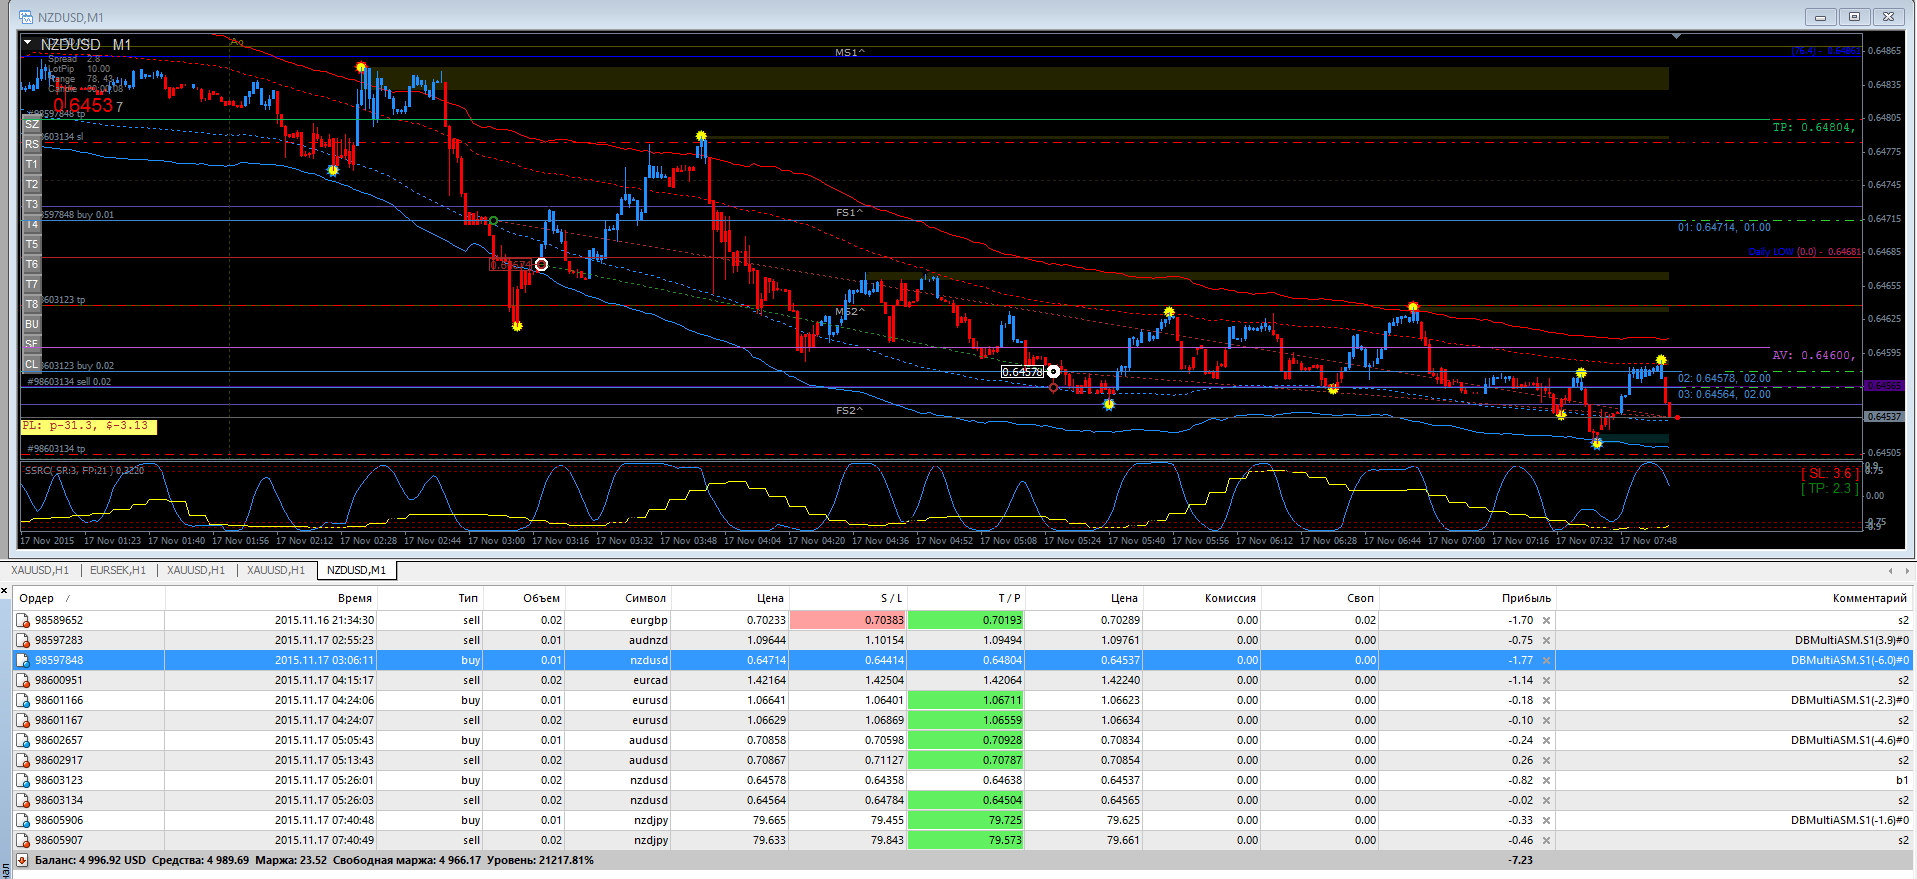The width and height of the screenshot is (1917, 879).
Task: Close the terminal panel using top-left X
Action: point(5,591)
